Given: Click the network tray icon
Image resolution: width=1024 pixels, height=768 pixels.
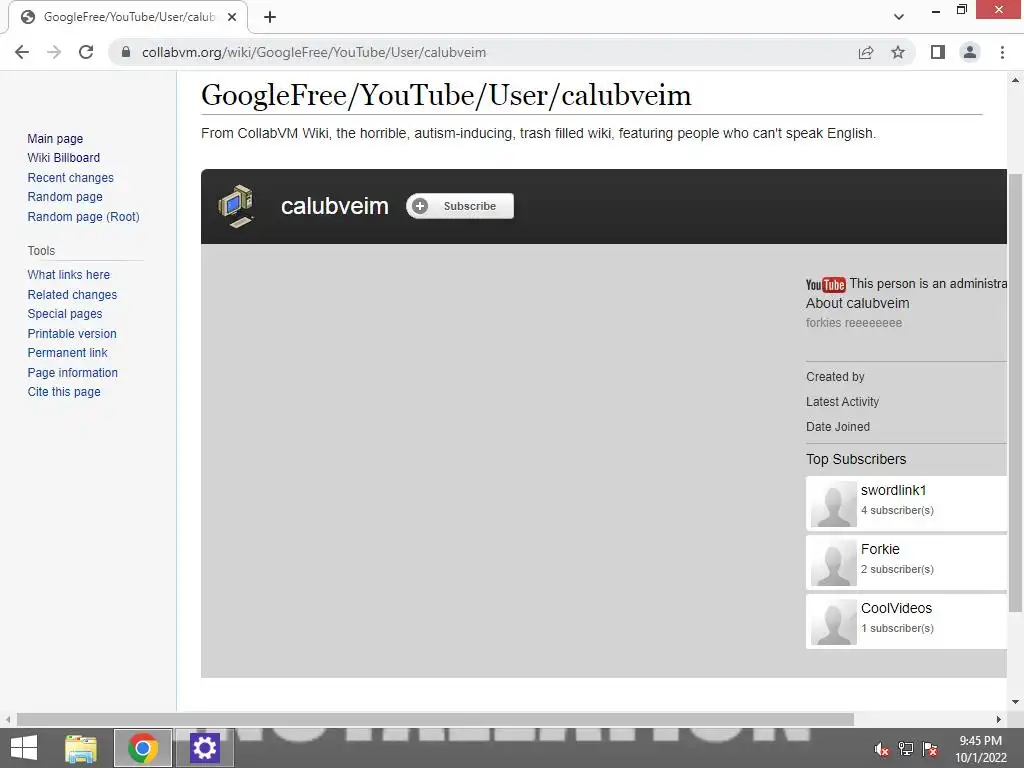Looking at the screenshot, I should [906, 749].
